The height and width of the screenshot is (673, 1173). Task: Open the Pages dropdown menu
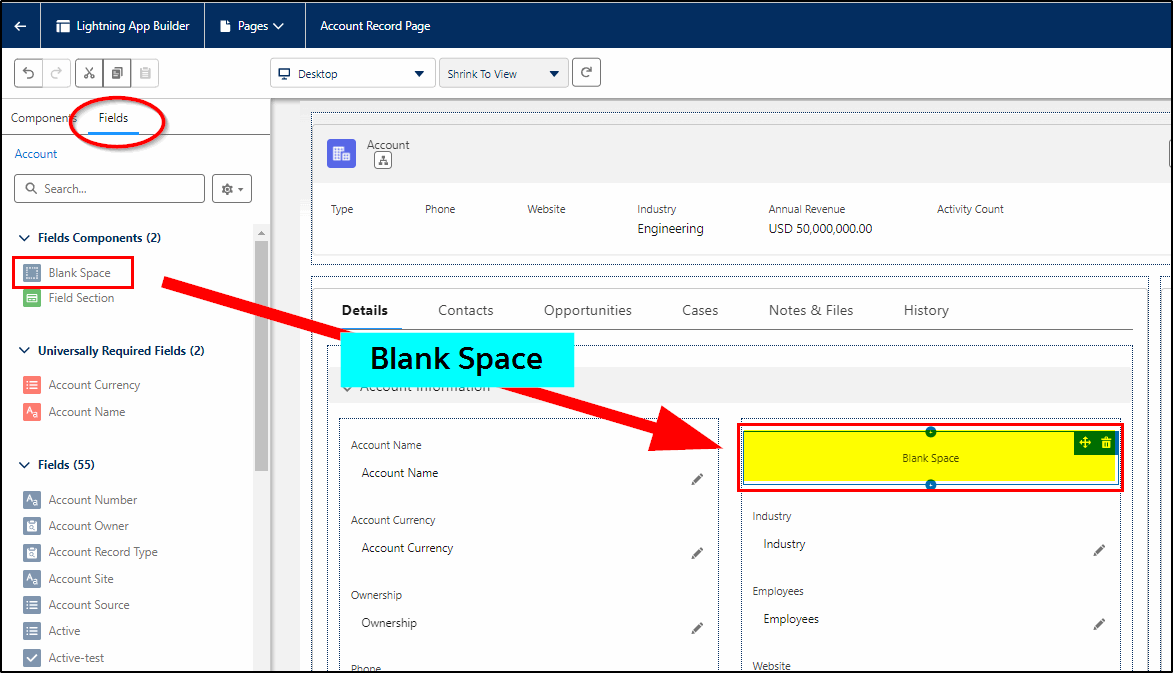pyautogui.click(x=252, y=26)
